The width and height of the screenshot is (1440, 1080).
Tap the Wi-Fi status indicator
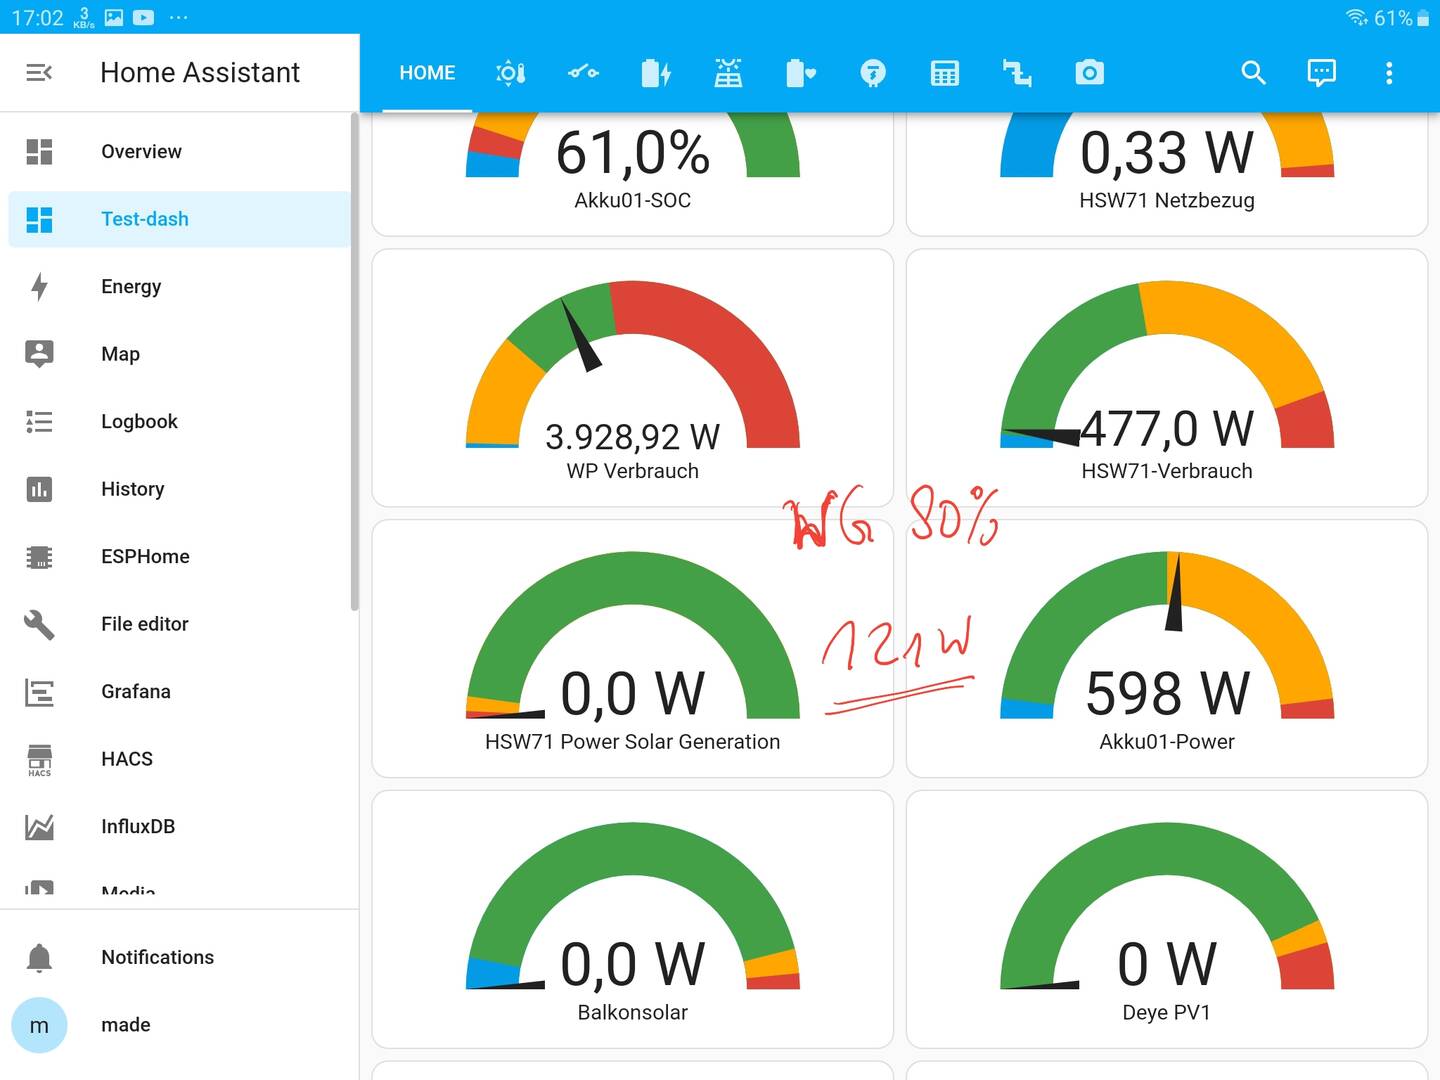pyautogui.click(x=1356, y=17)
